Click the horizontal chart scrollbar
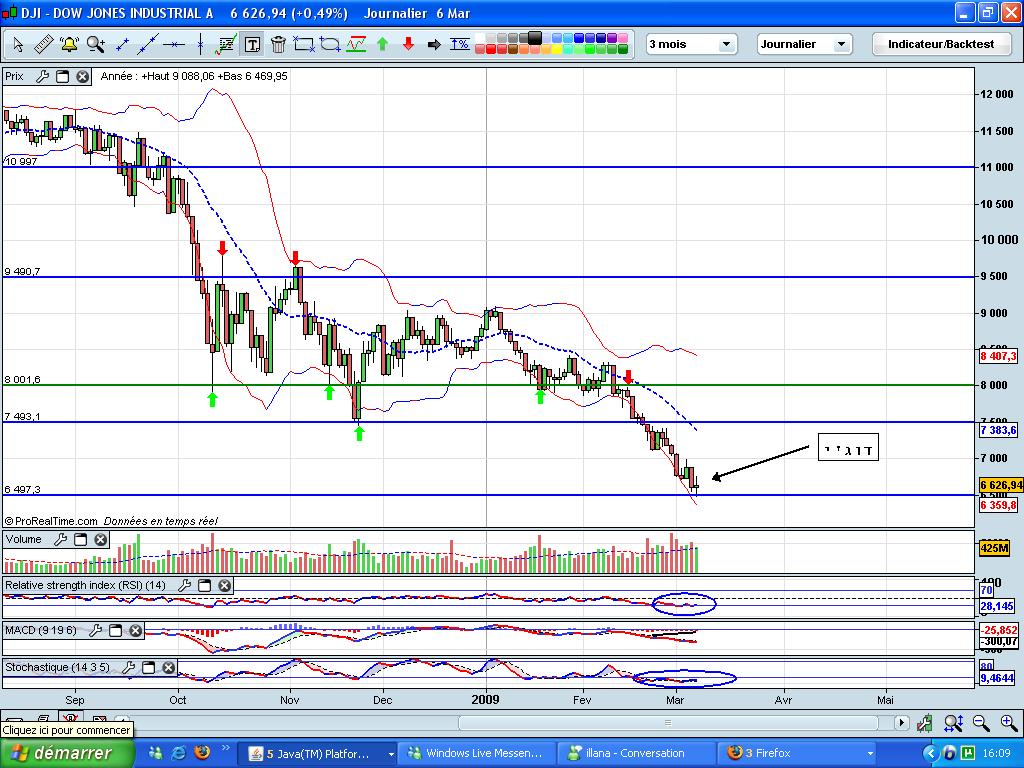 668,722
